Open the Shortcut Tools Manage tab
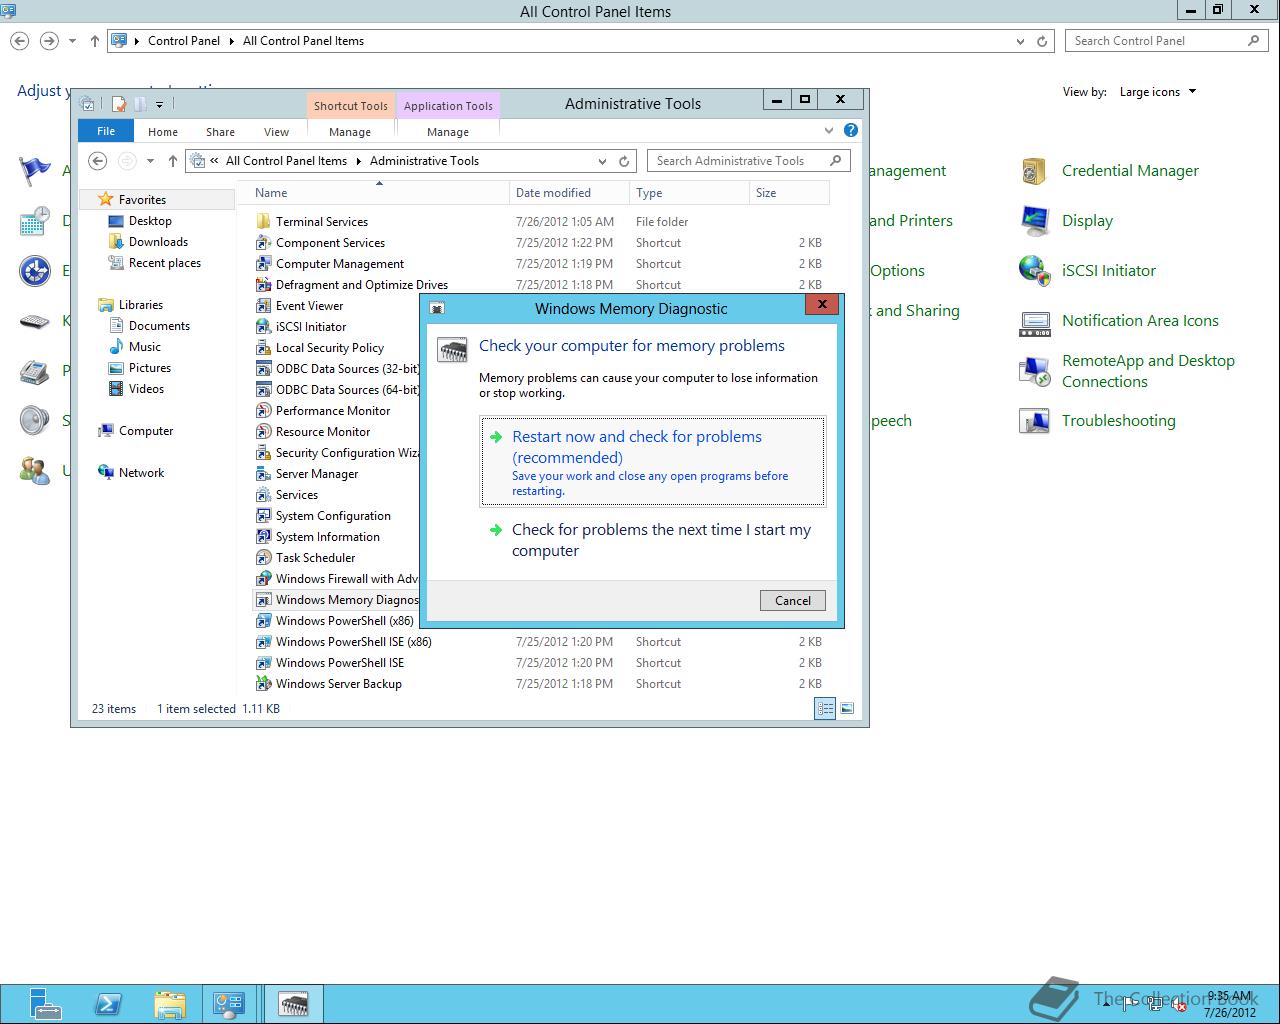Image resolution: width=1280 pixels, height=1024 pixels. pos(350,132)
